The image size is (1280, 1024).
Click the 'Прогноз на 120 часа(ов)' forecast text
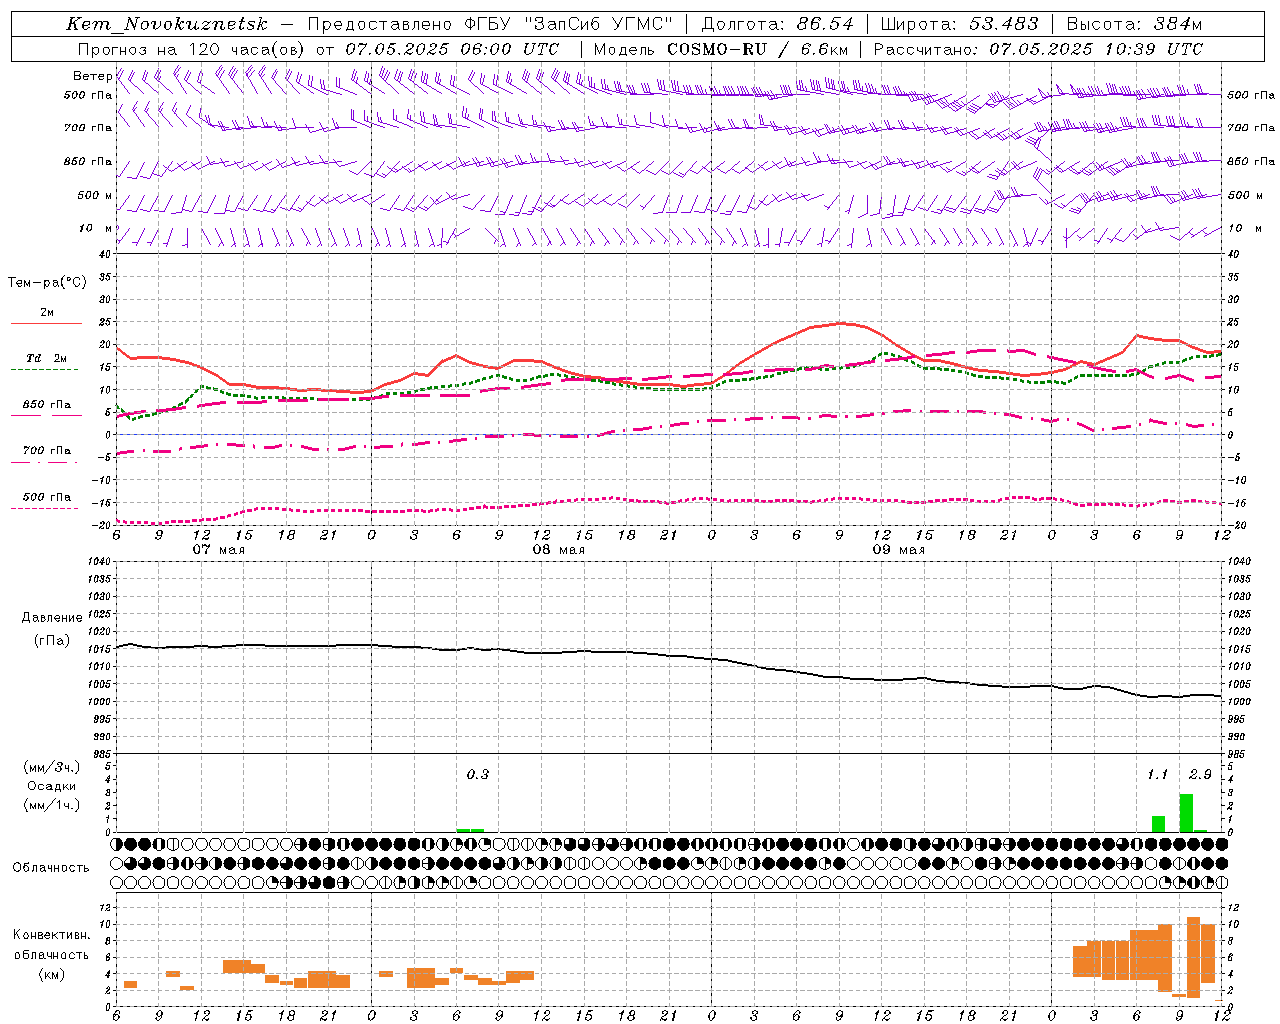[x=192, y=49]
